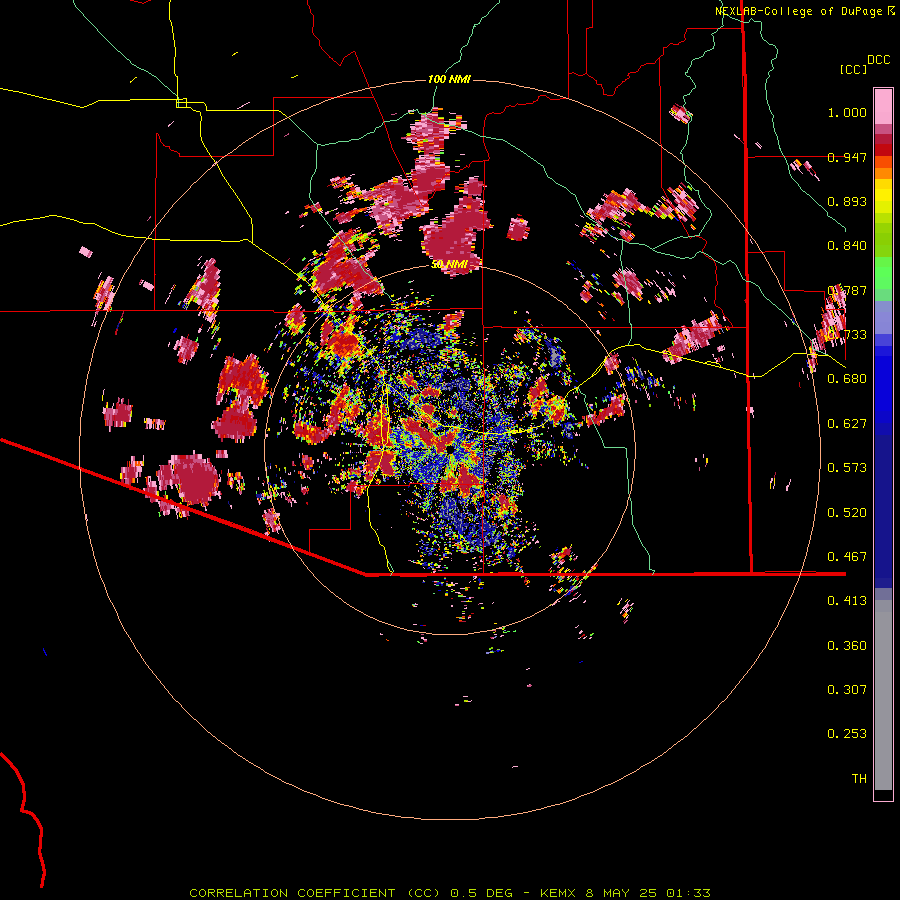Click the NEXLAB-College of DuPage credit text

pyautogui.click(x=805, y=11)
